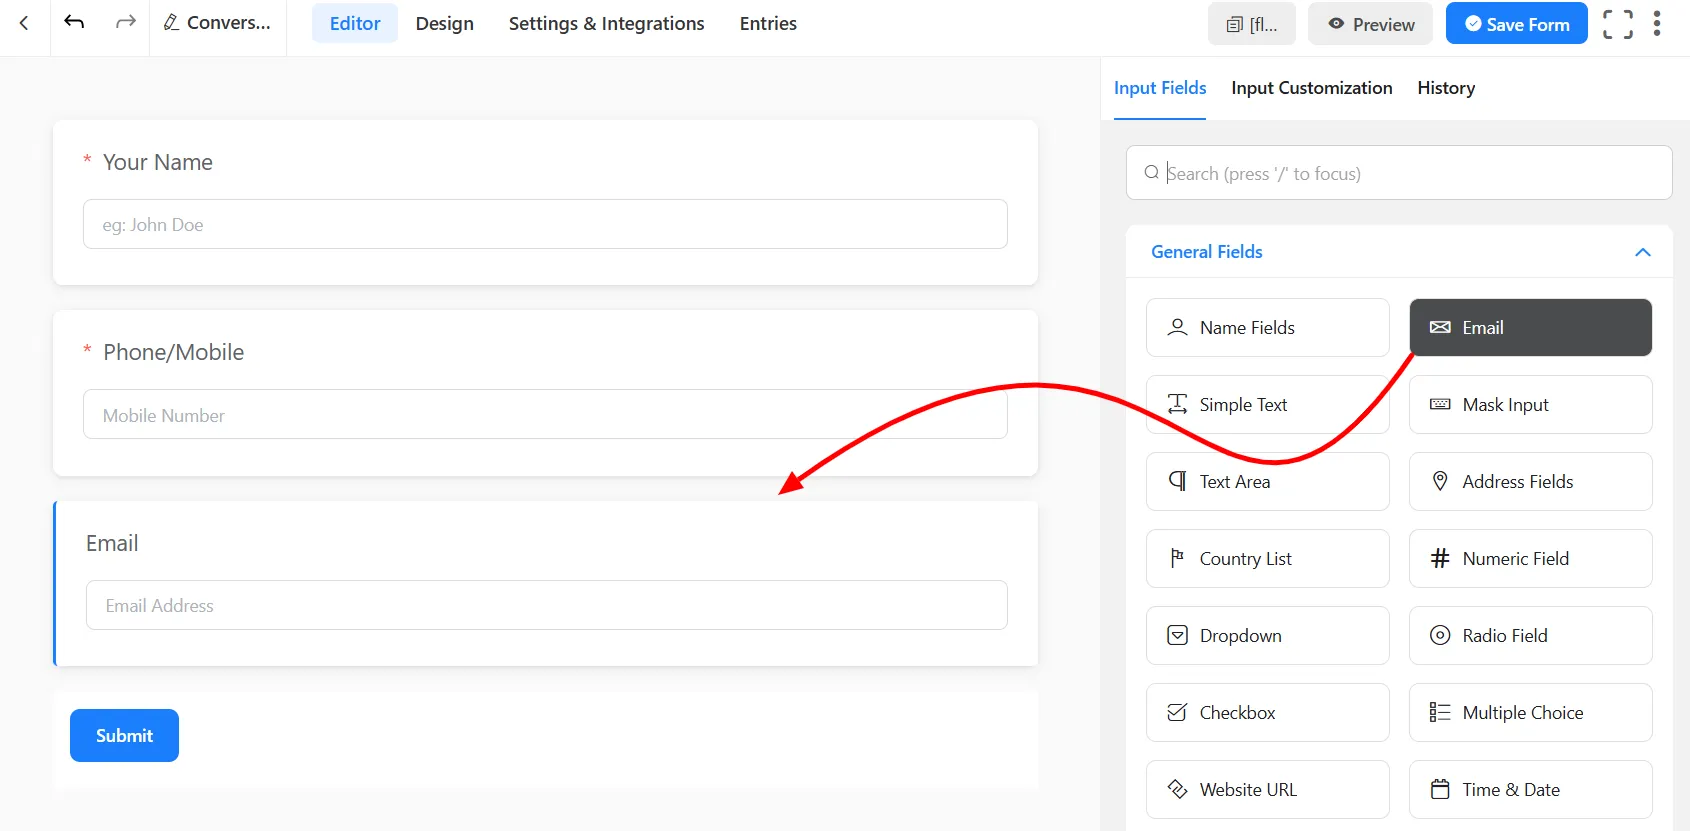The image size is (1690, 831).
Task: Switch to the Design tab
Action: coord(444,24)
